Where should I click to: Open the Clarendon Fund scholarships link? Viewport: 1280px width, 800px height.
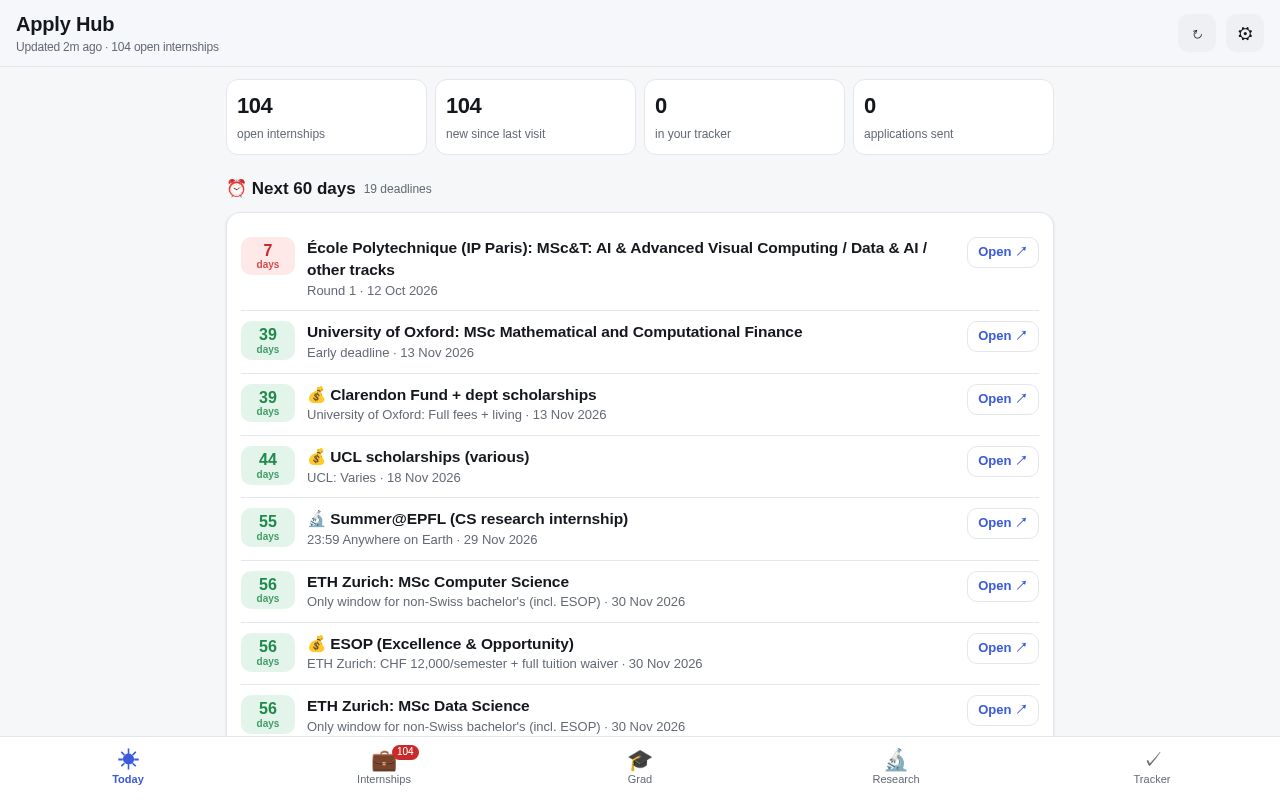1002,399
